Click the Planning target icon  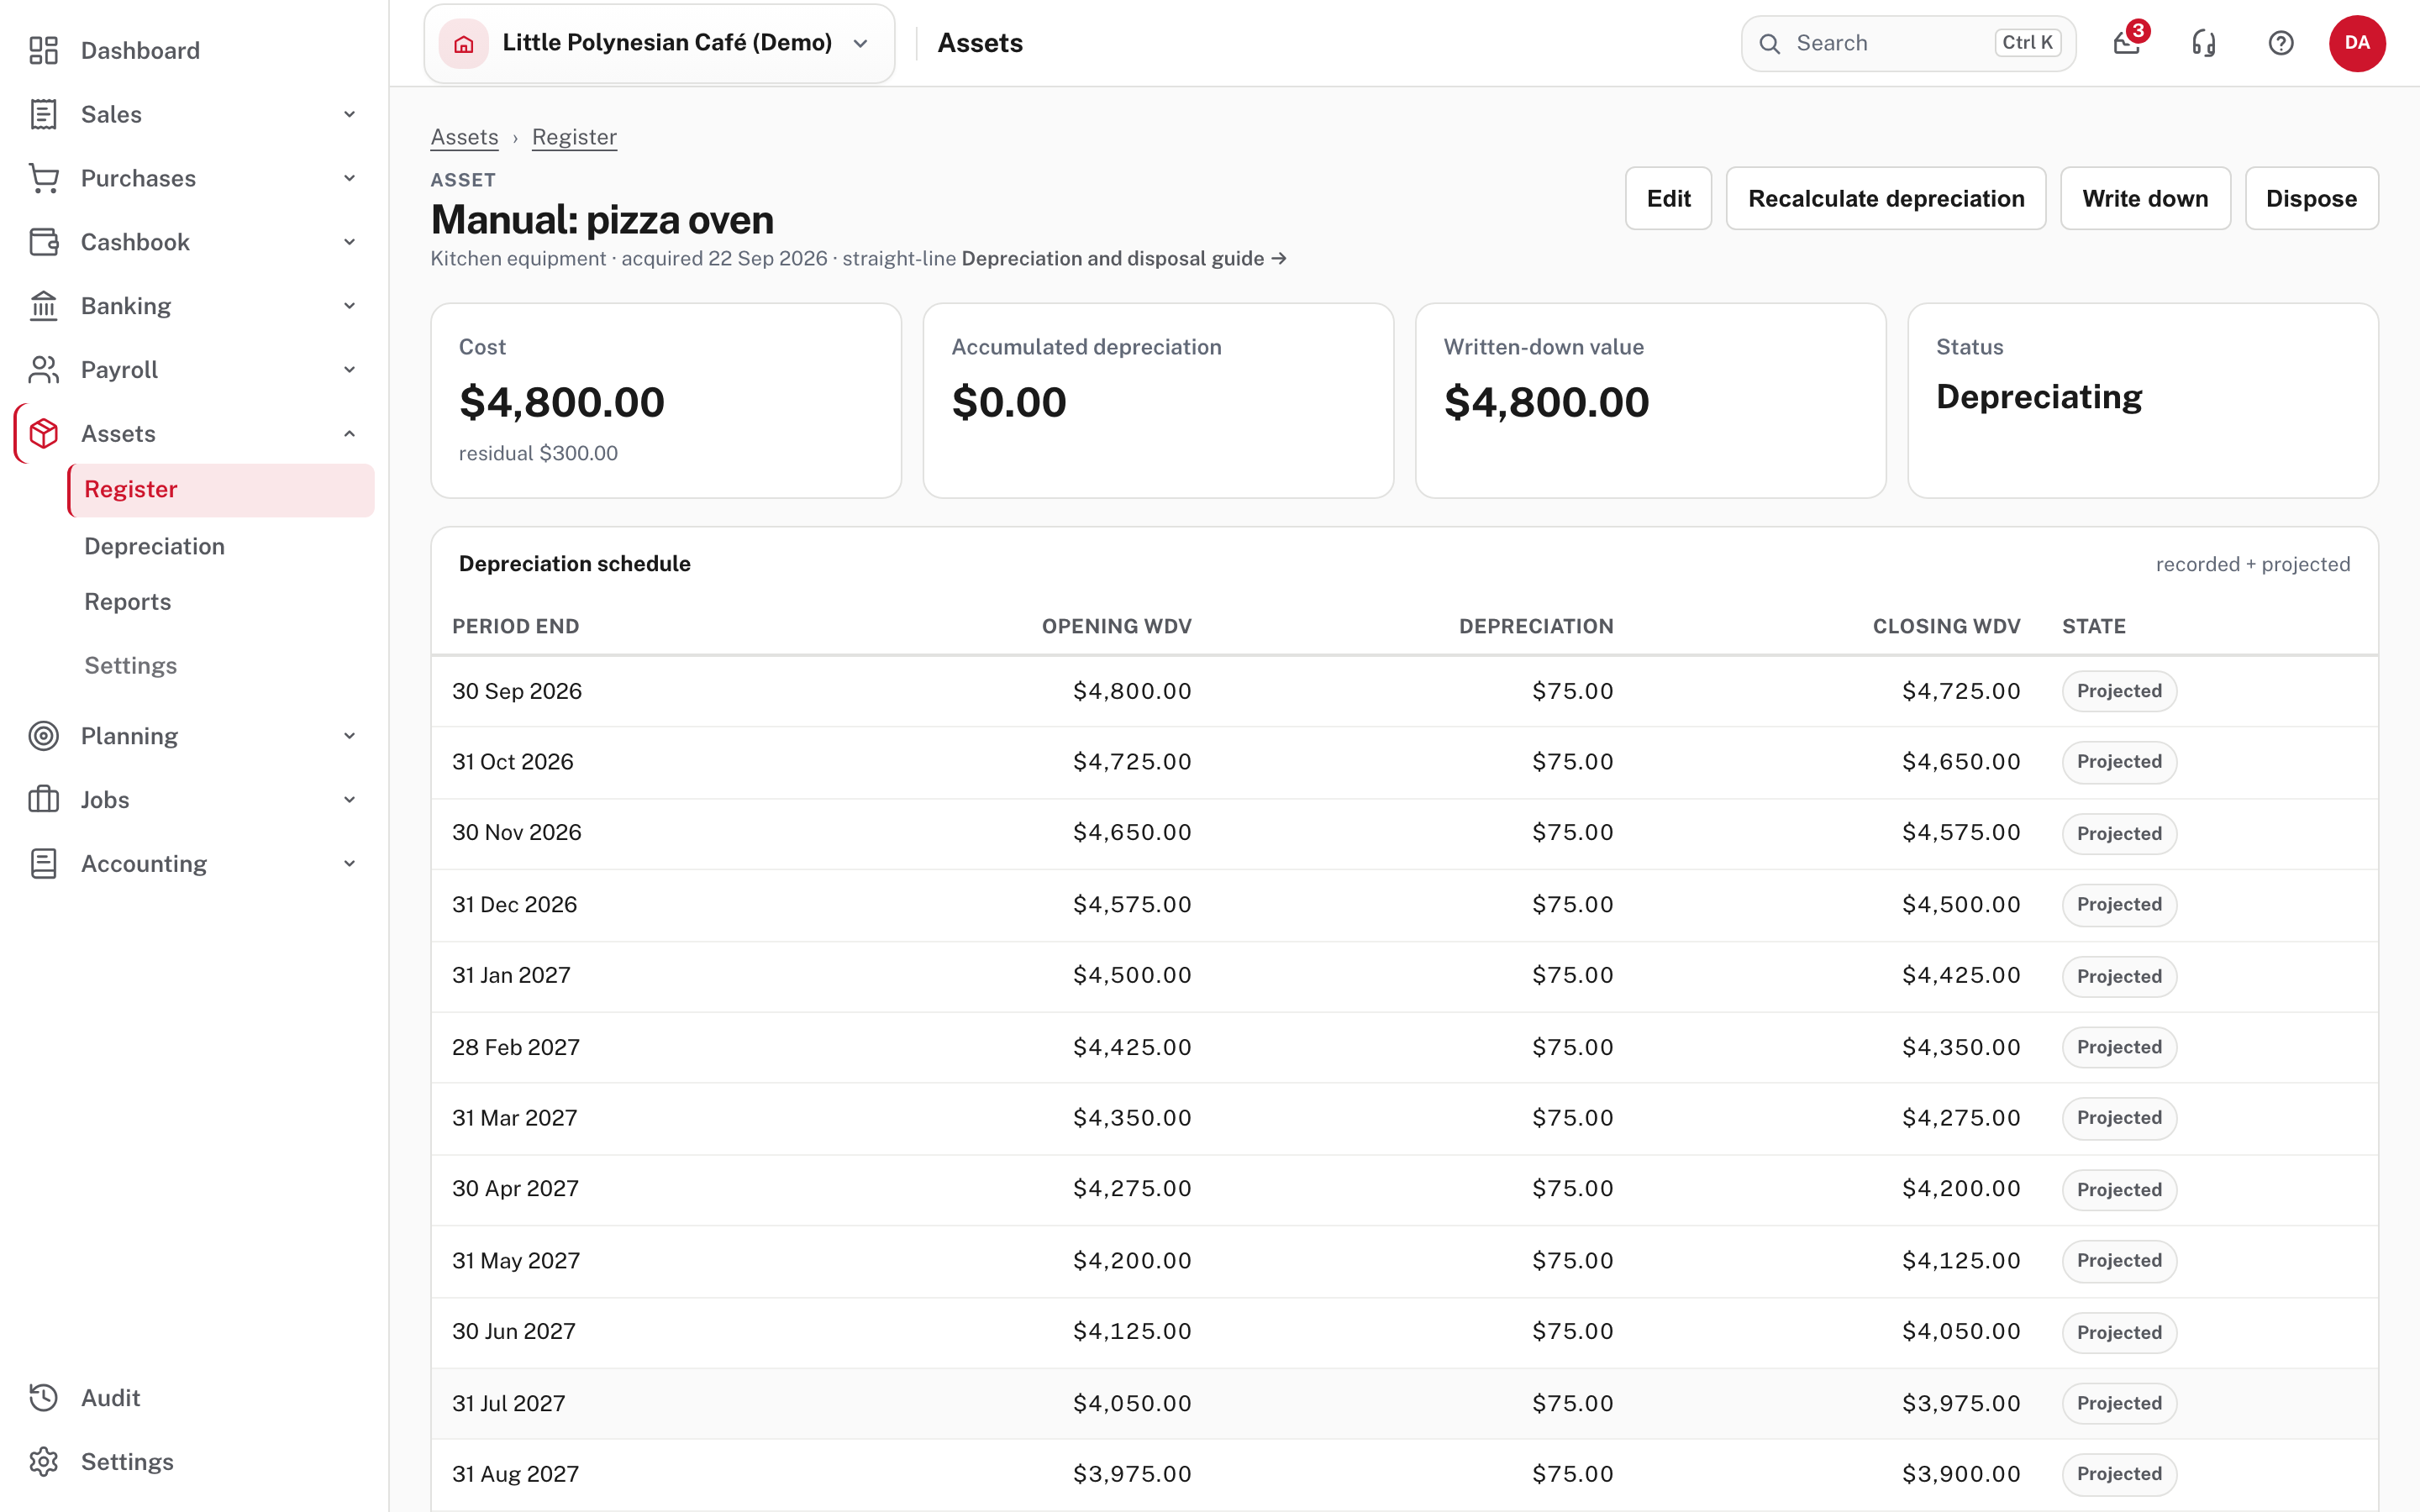click(x=43, y=736)
